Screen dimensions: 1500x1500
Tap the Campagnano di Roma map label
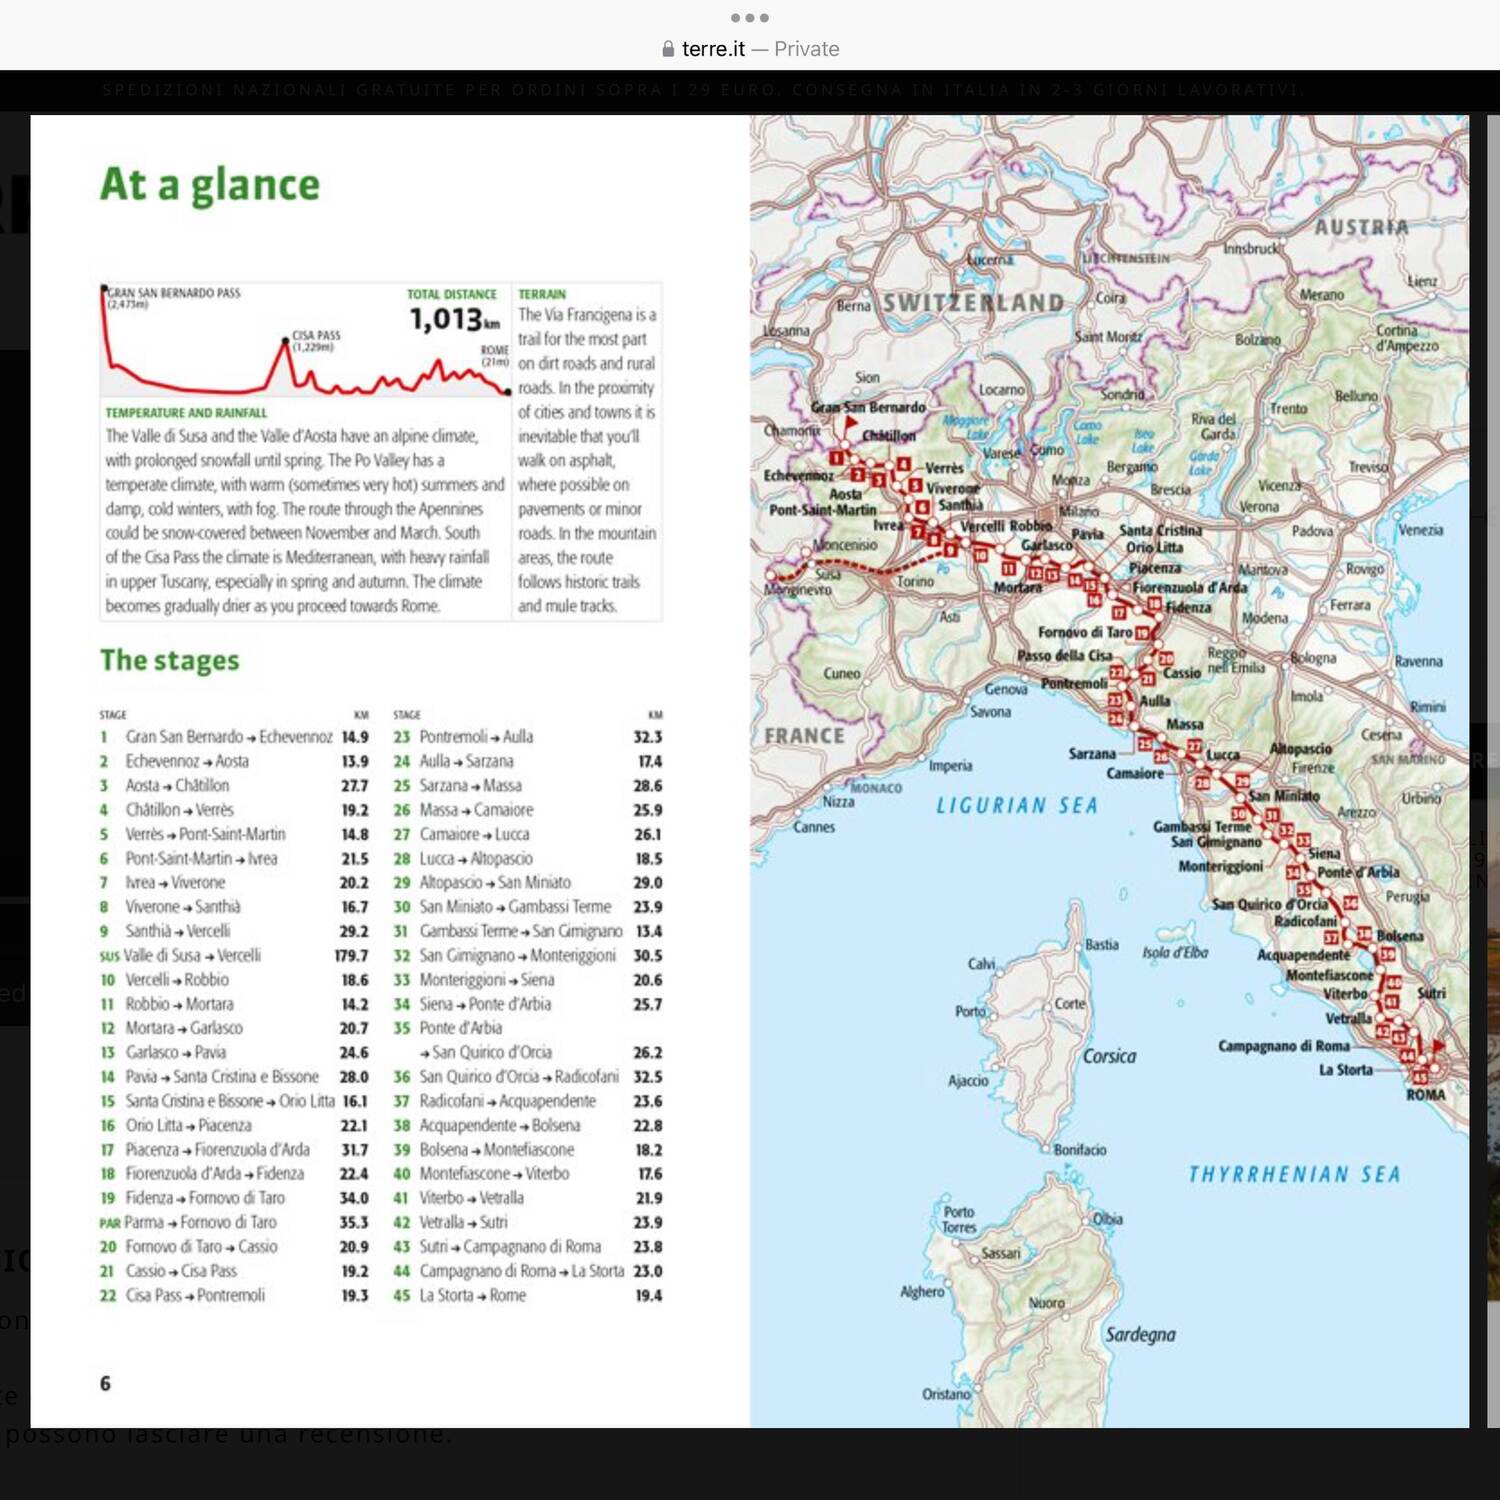click(1284, 1046)
